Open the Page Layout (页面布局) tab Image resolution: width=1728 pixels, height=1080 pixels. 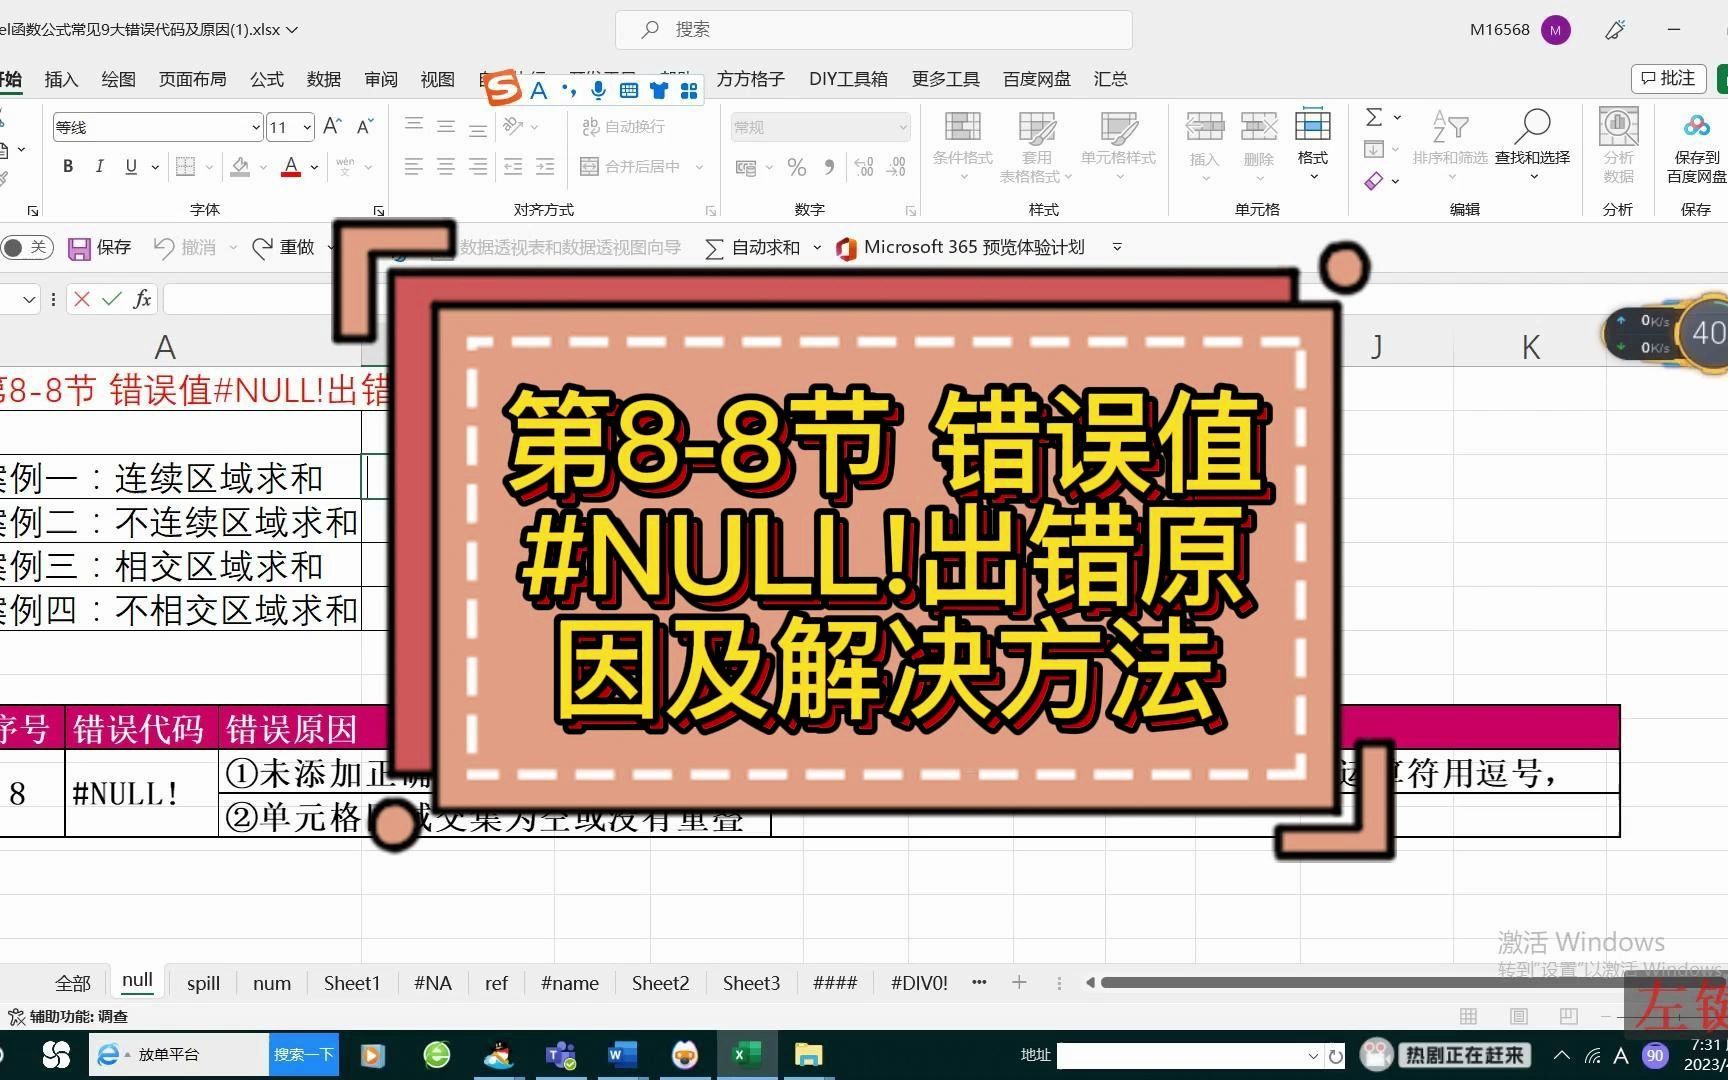pos(192,79)
